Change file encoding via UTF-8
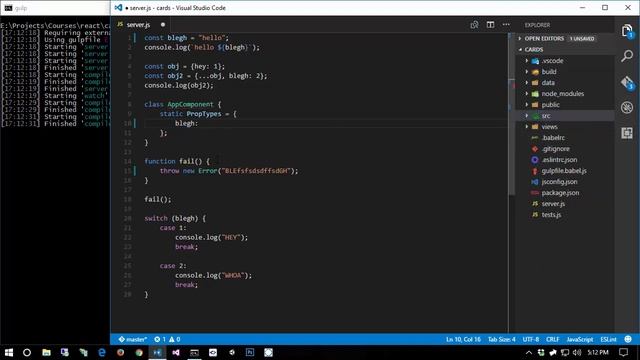Image resolution: width=640 pixels, height=360 pixels. click(x=531, y=339)
